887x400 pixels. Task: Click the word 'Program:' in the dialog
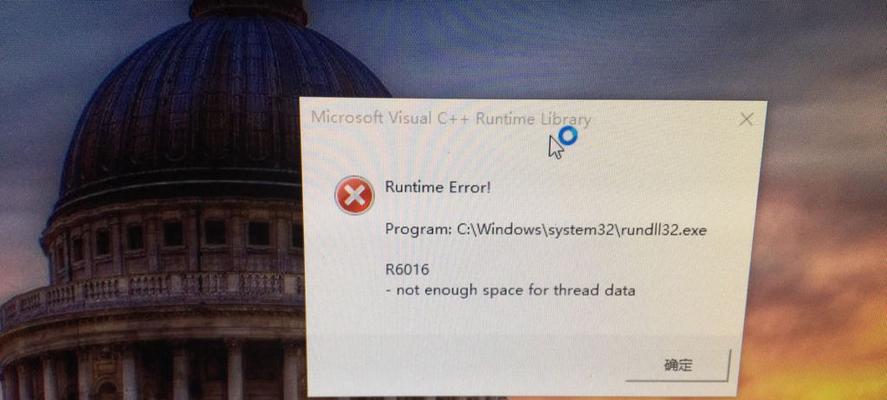tap(418, 230)
